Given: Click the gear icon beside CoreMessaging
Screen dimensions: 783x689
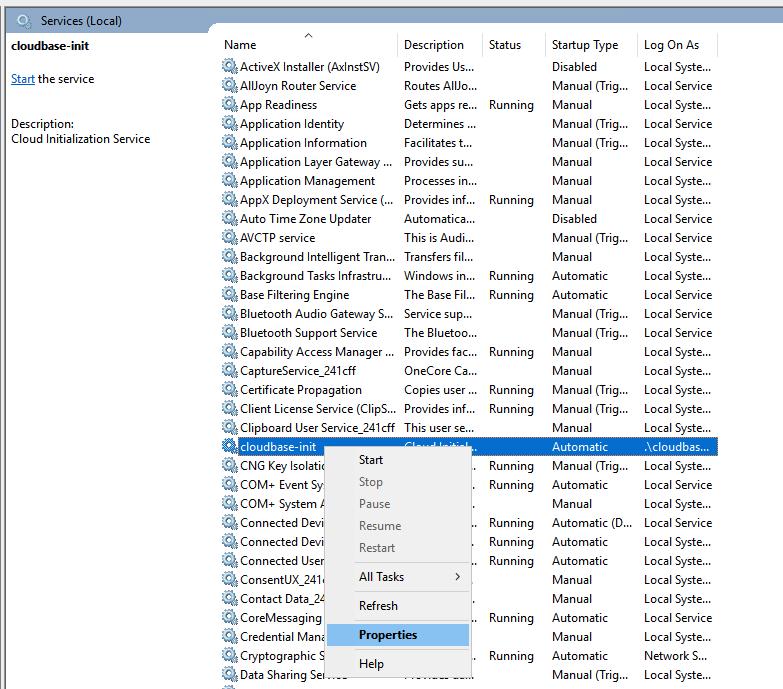Looking at the screenshot, I should tap(230, 618).
